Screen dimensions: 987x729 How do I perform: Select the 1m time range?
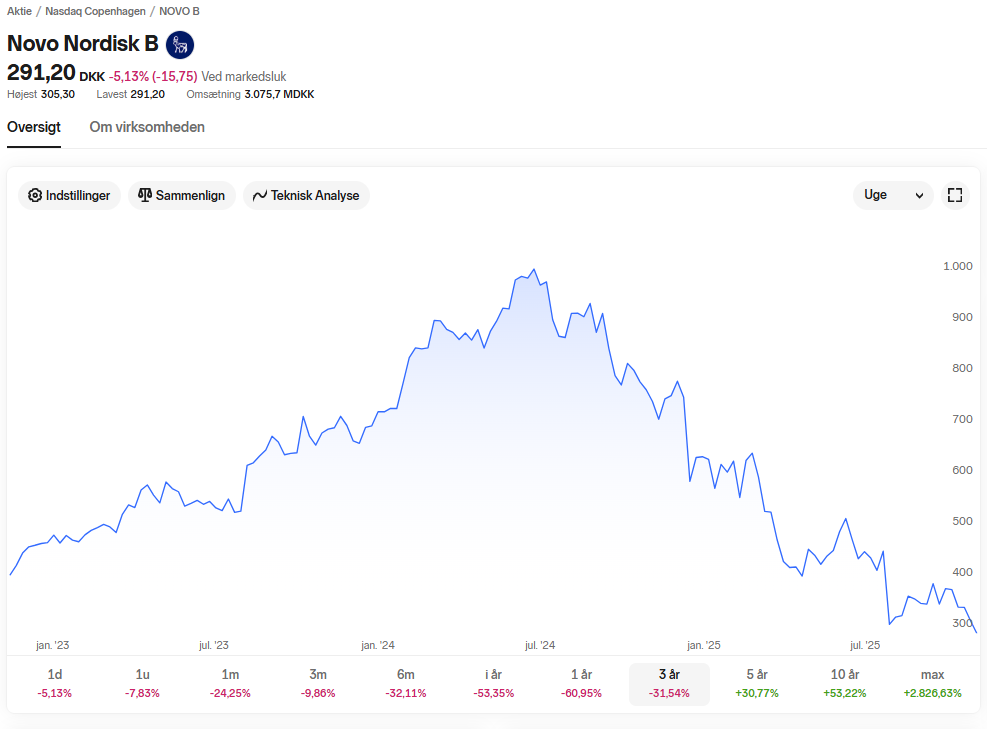pos(230,683)
